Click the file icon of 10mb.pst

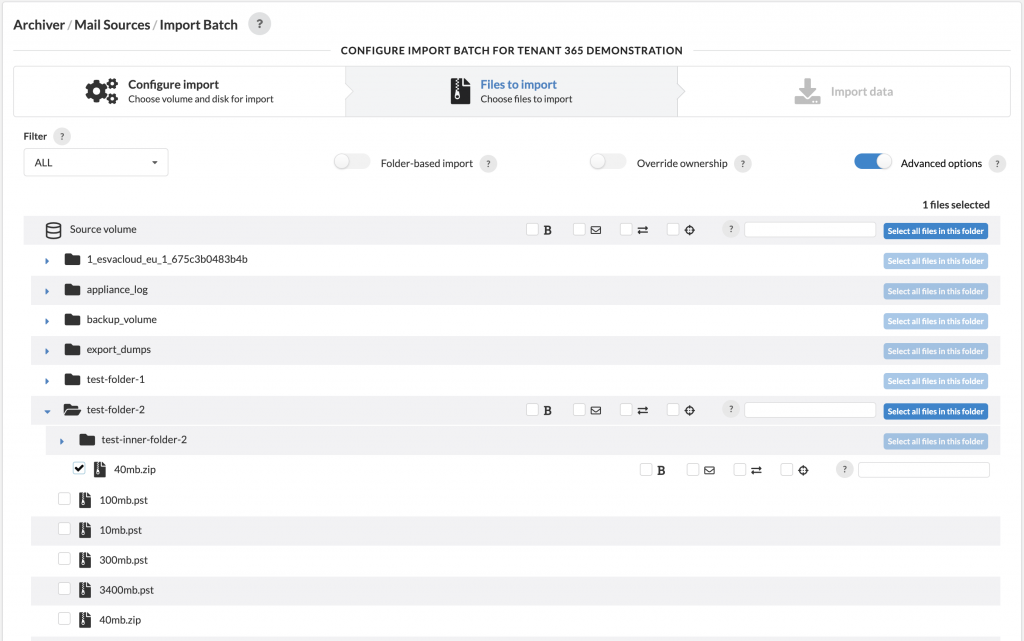click(x=85, y=530)
